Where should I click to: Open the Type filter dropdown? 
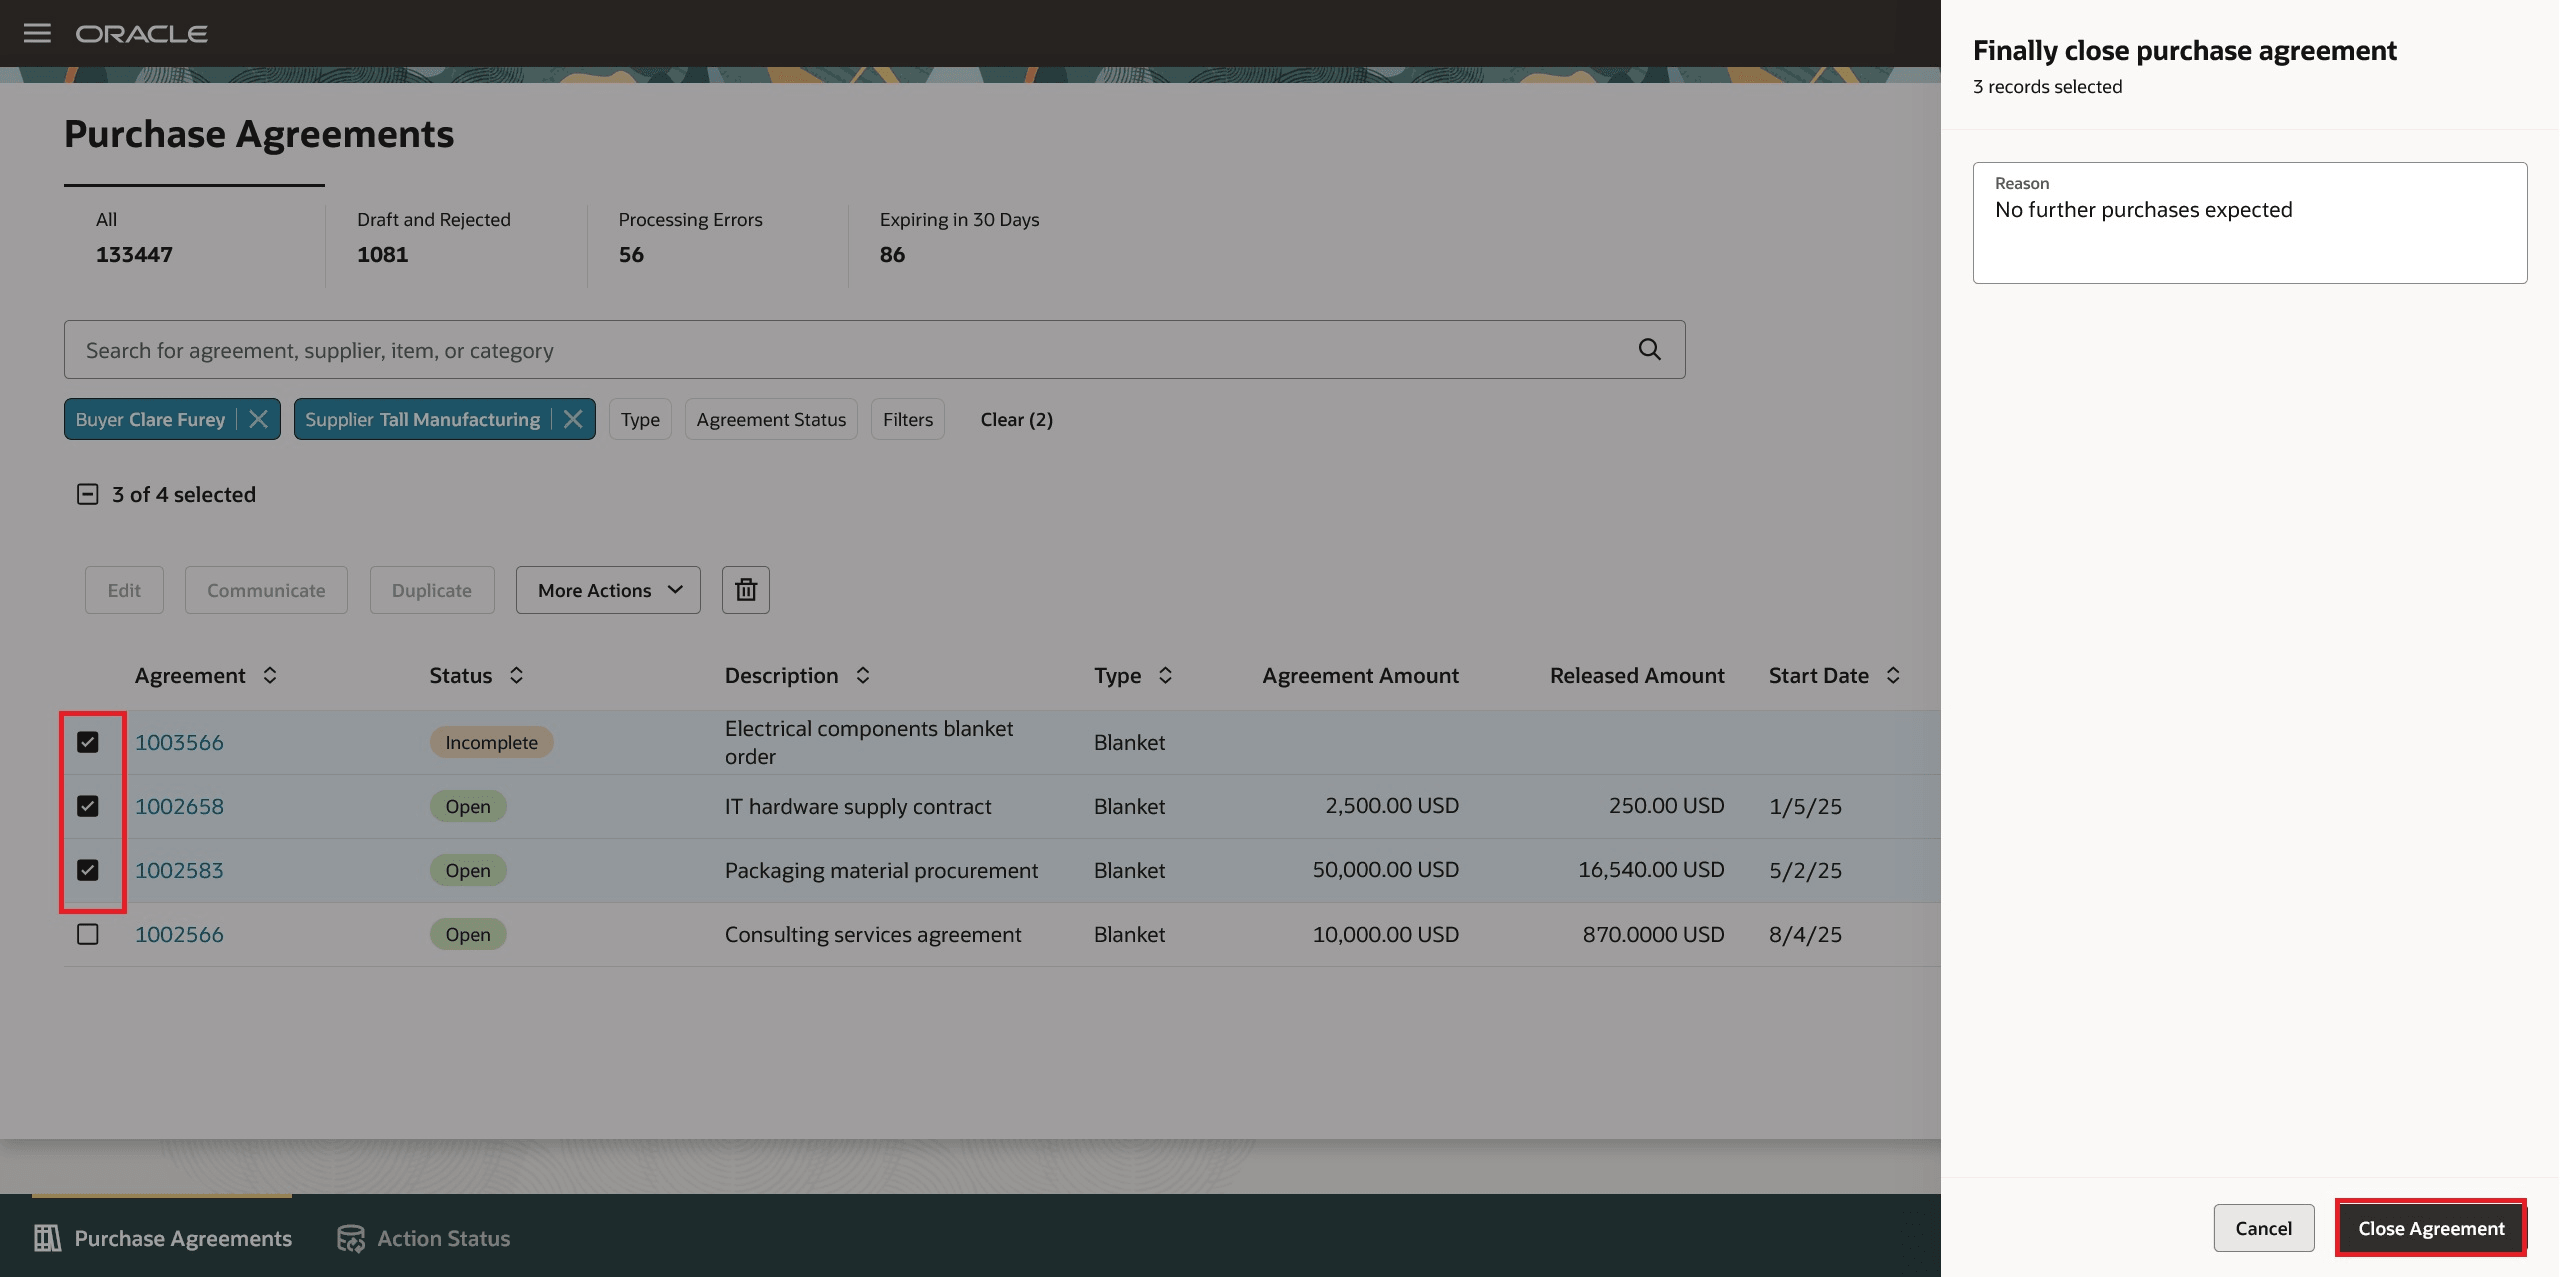click(x=640, y=419)
